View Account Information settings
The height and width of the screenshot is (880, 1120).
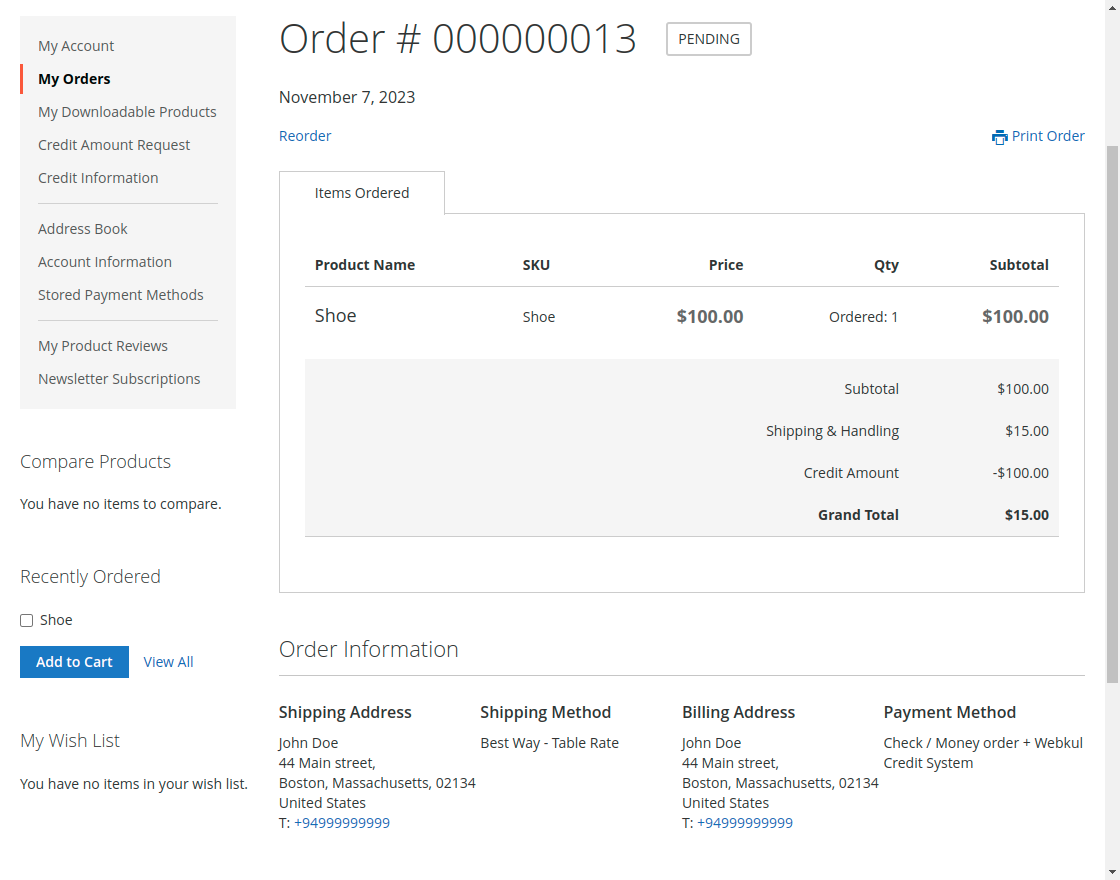point(105,261)
